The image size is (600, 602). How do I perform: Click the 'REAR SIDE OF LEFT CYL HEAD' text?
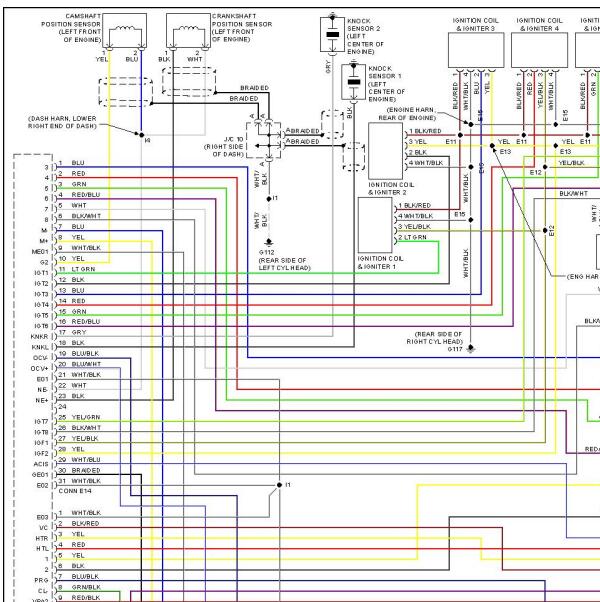point(284,264)
